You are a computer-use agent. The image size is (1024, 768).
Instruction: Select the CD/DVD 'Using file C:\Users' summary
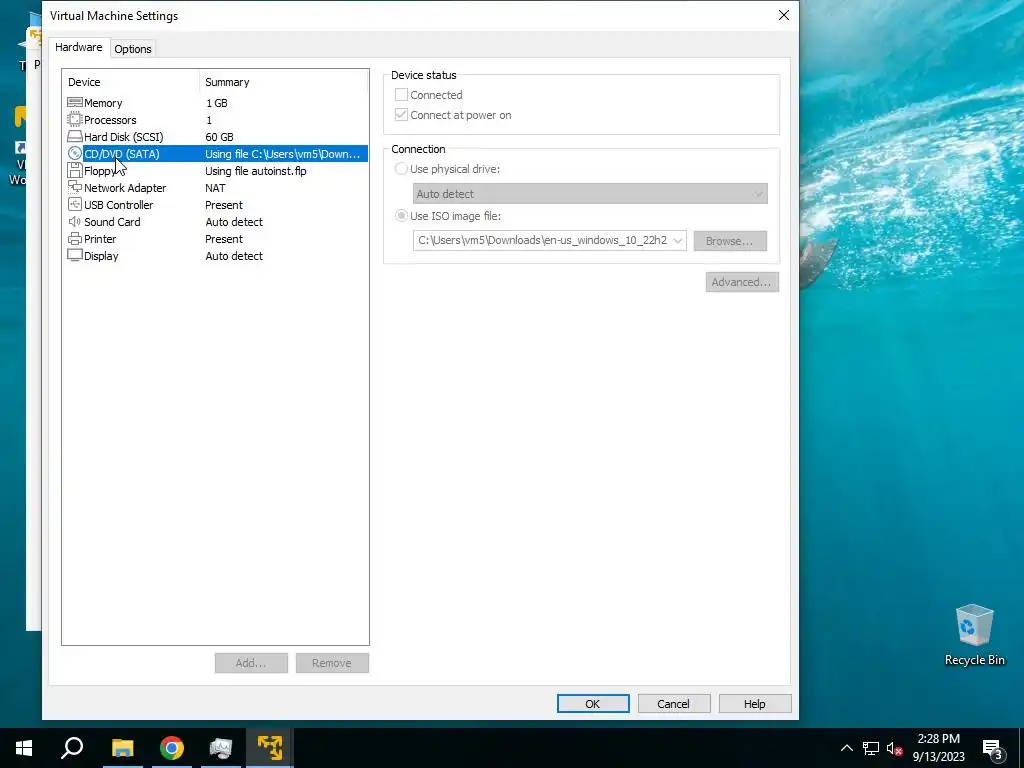click(x=282, y=153)
